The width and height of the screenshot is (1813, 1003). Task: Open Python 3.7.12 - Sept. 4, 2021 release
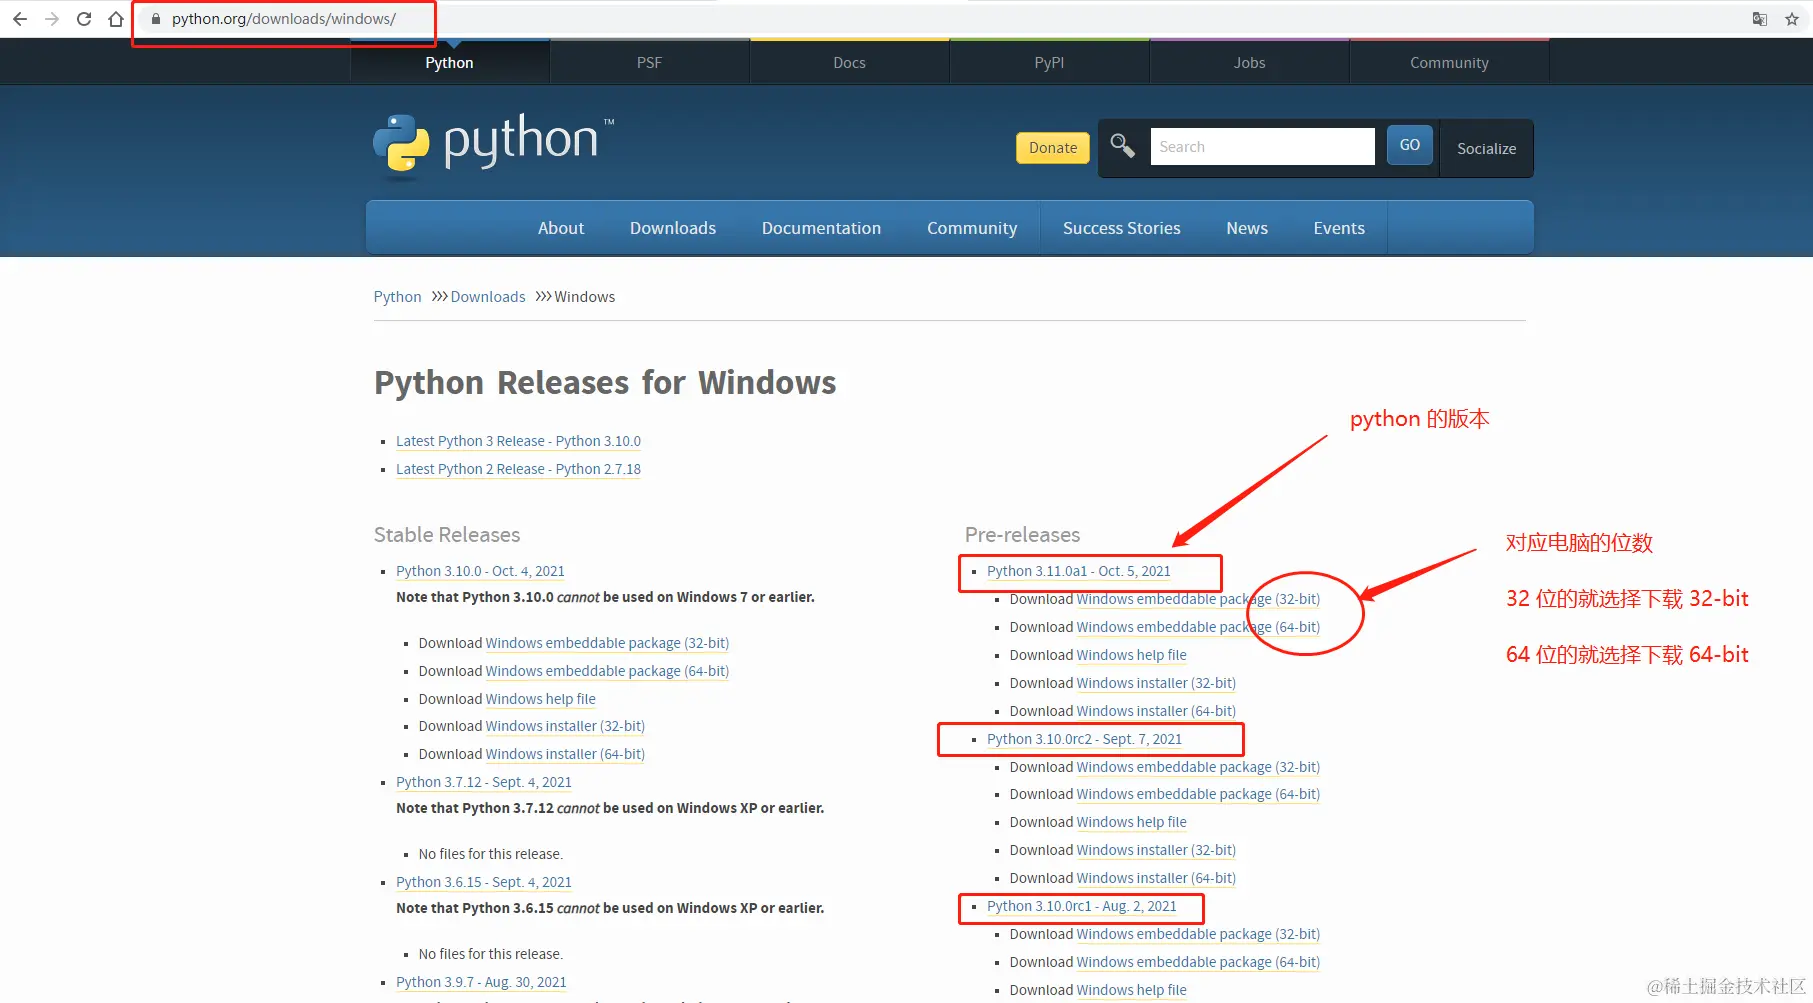click(x=484, y=782)
